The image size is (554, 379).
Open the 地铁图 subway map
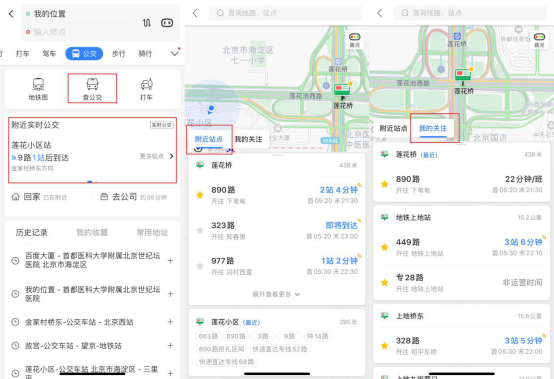pos(38,89)
